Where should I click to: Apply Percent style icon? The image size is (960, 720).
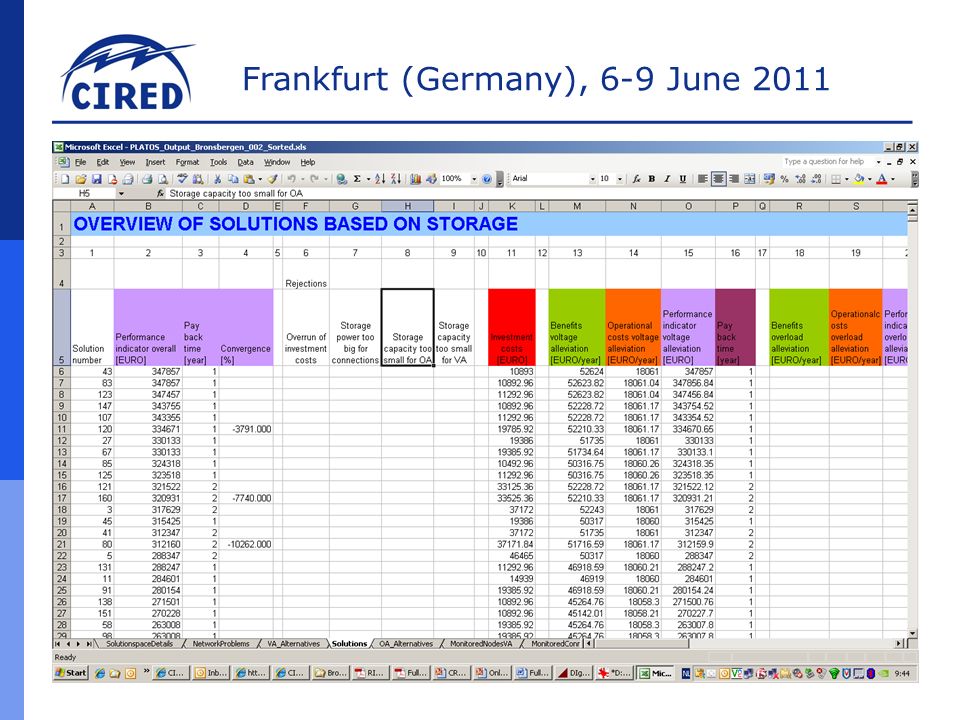coord(784,179)
